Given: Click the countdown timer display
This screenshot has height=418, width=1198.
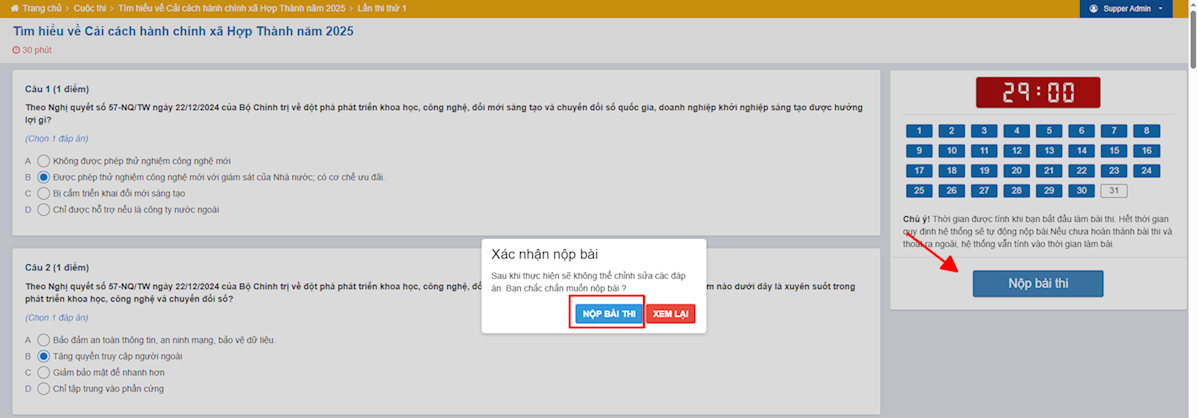Looking at the screenshot, I should point(1037,93).
